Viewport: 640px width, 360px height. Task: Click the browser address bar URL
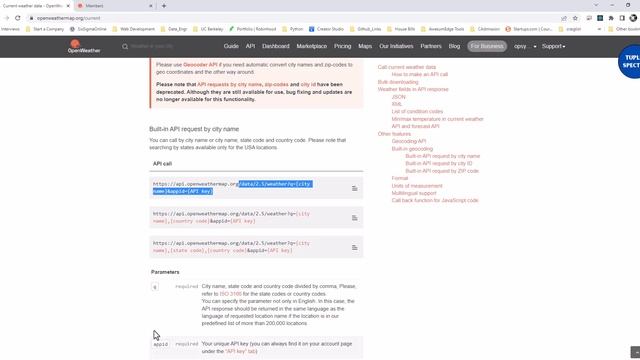(69, 18)
